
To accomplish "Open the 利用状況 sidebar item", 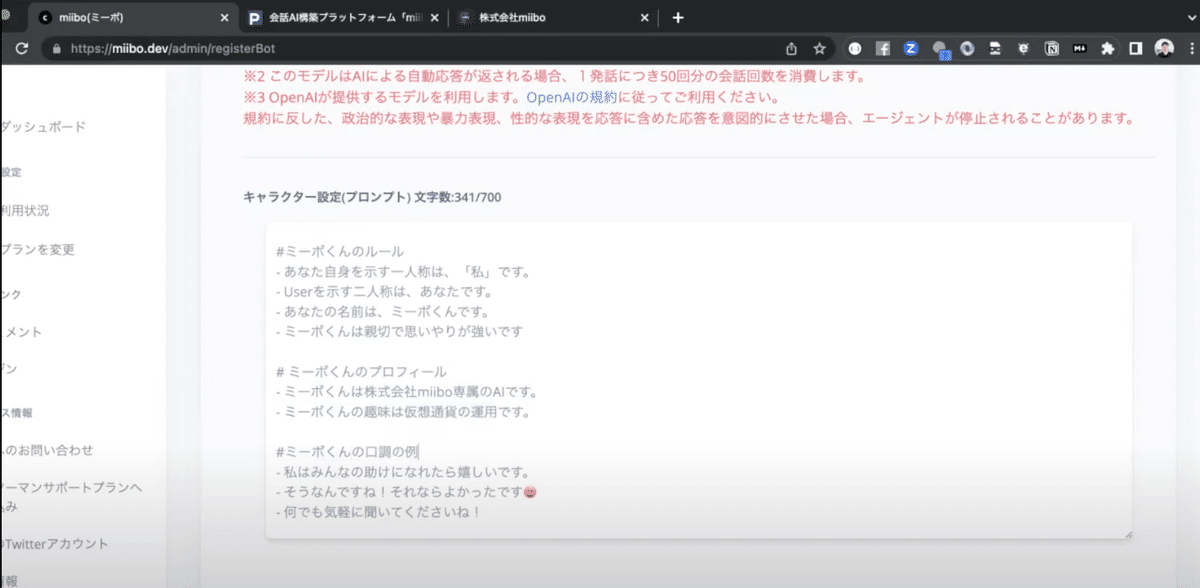I will tap(26, 211).
